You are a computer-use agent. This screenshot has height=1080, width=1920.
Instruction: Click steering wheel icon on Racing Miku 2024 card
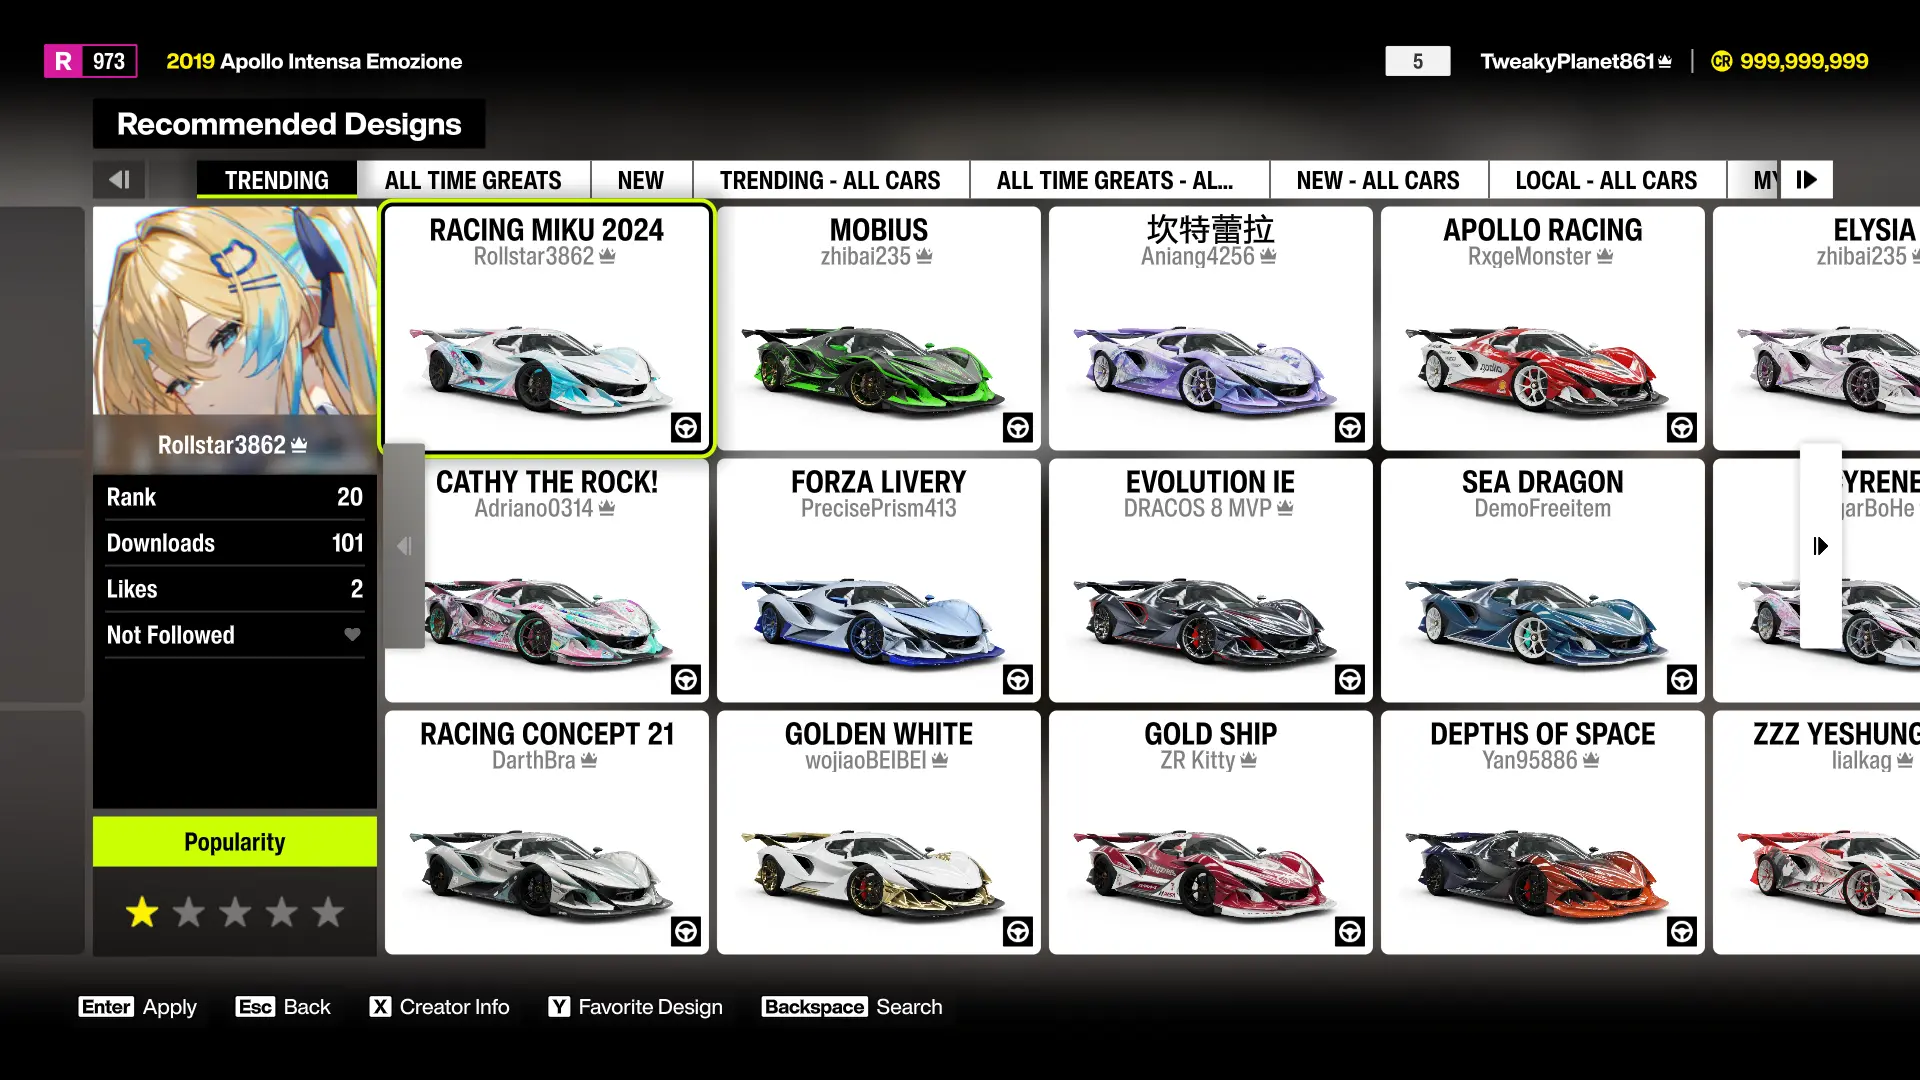coord(686,428)
